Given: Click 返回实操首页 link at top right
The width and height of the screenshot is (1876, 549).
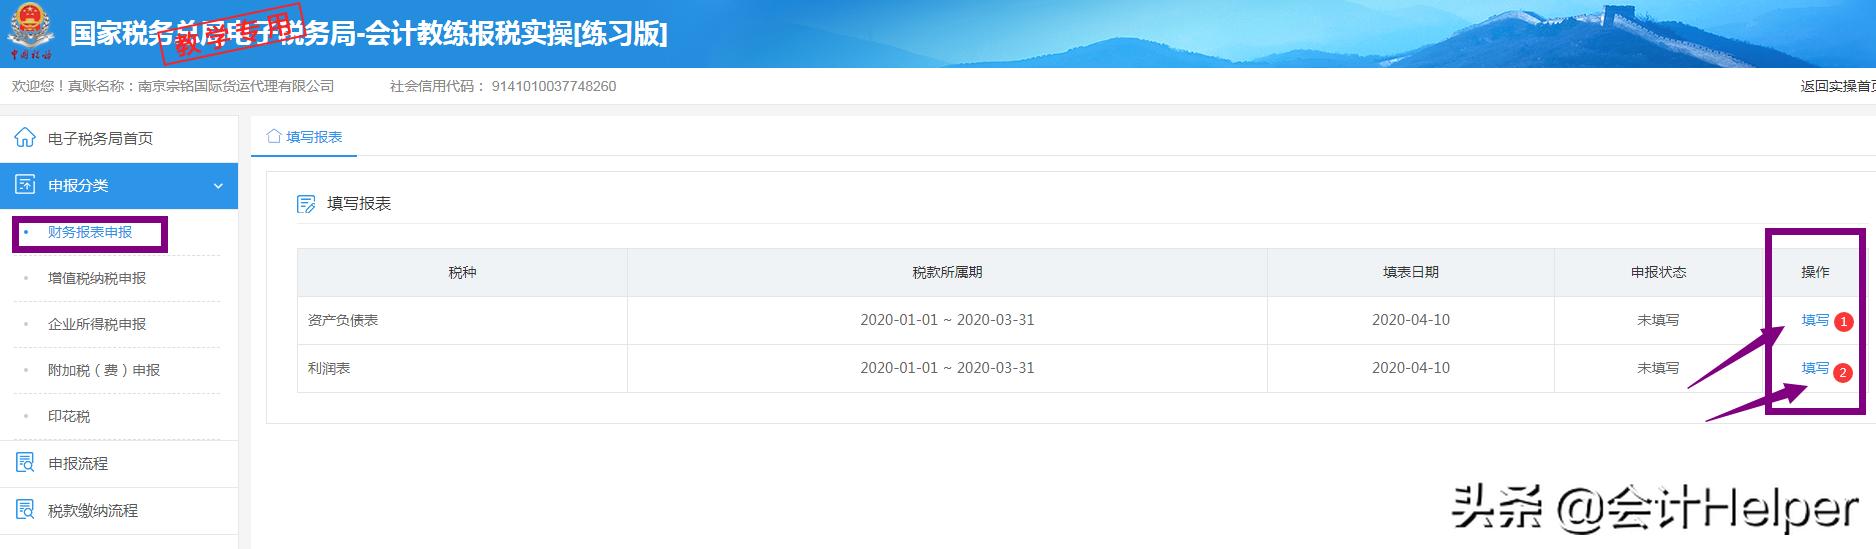Looking at the screenshot, I should click(x=1838, y=86).
